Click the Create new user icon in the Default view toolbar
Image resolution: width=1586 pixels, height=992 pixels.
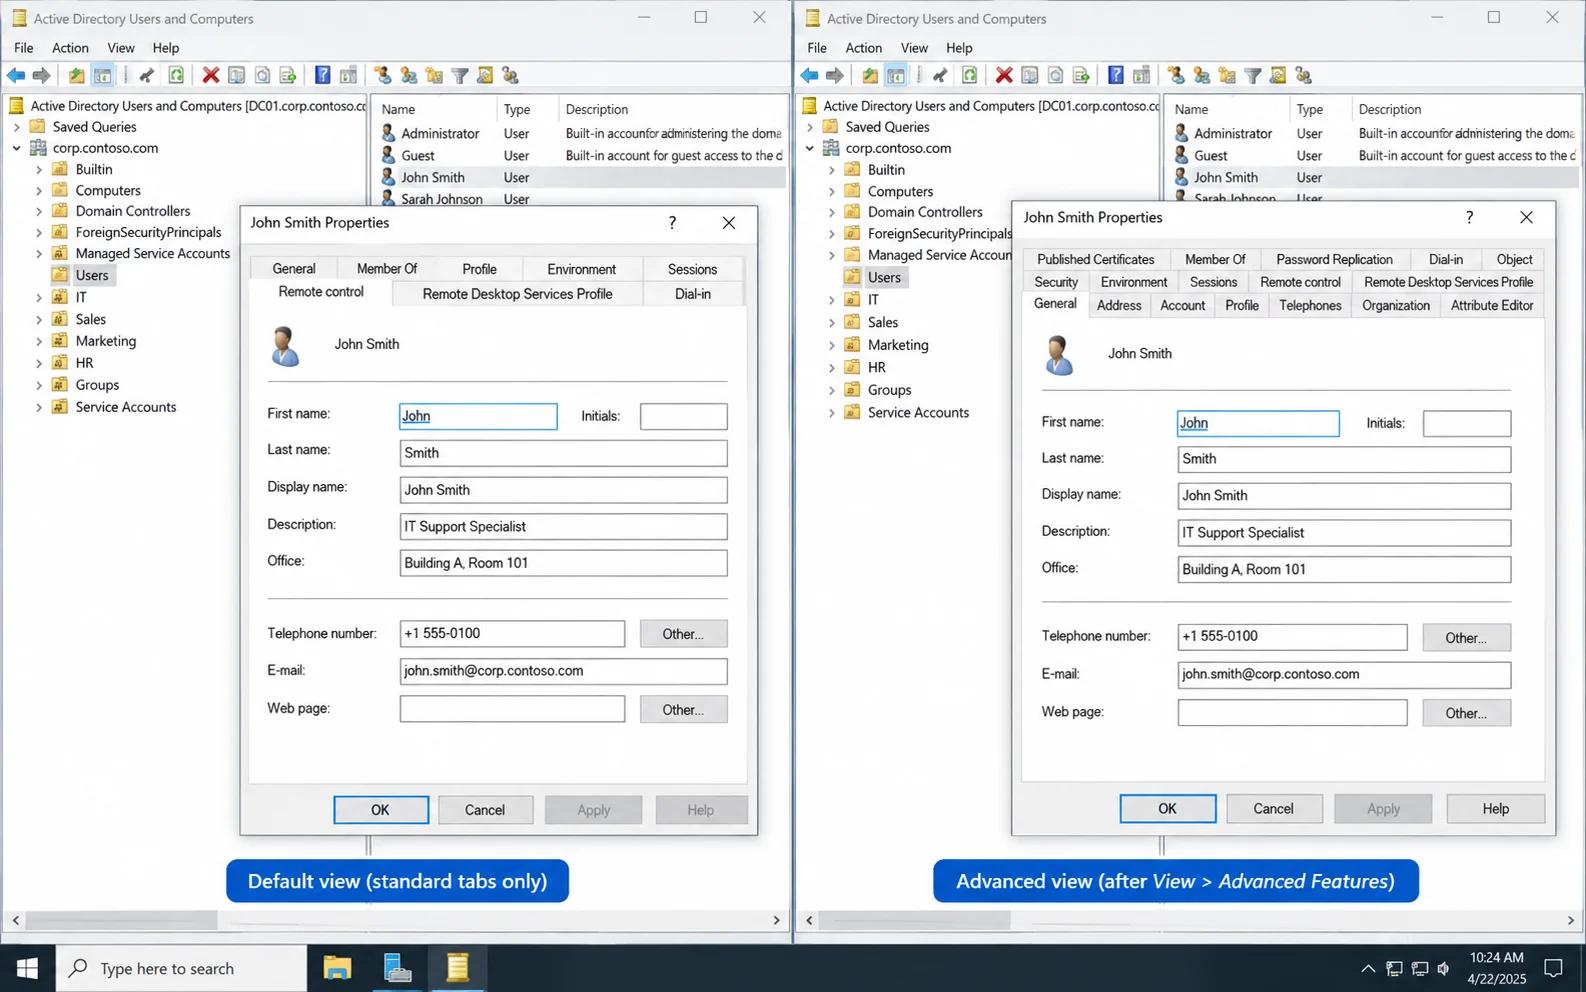pyautogui.click(x=382, y=75)
